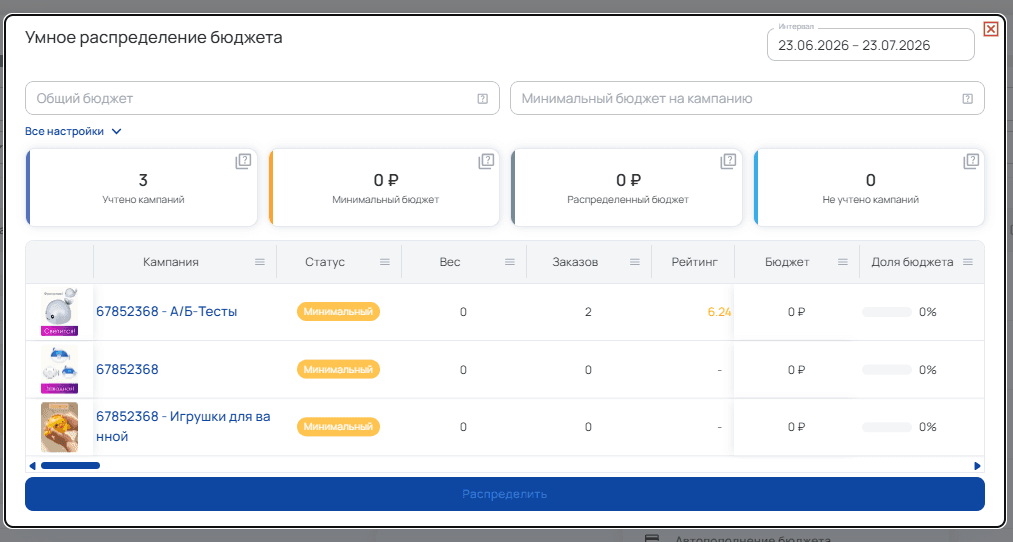Open Заказов column menu icon
The height and width of the screenshot is (542, 1013).
pos(634,262)
